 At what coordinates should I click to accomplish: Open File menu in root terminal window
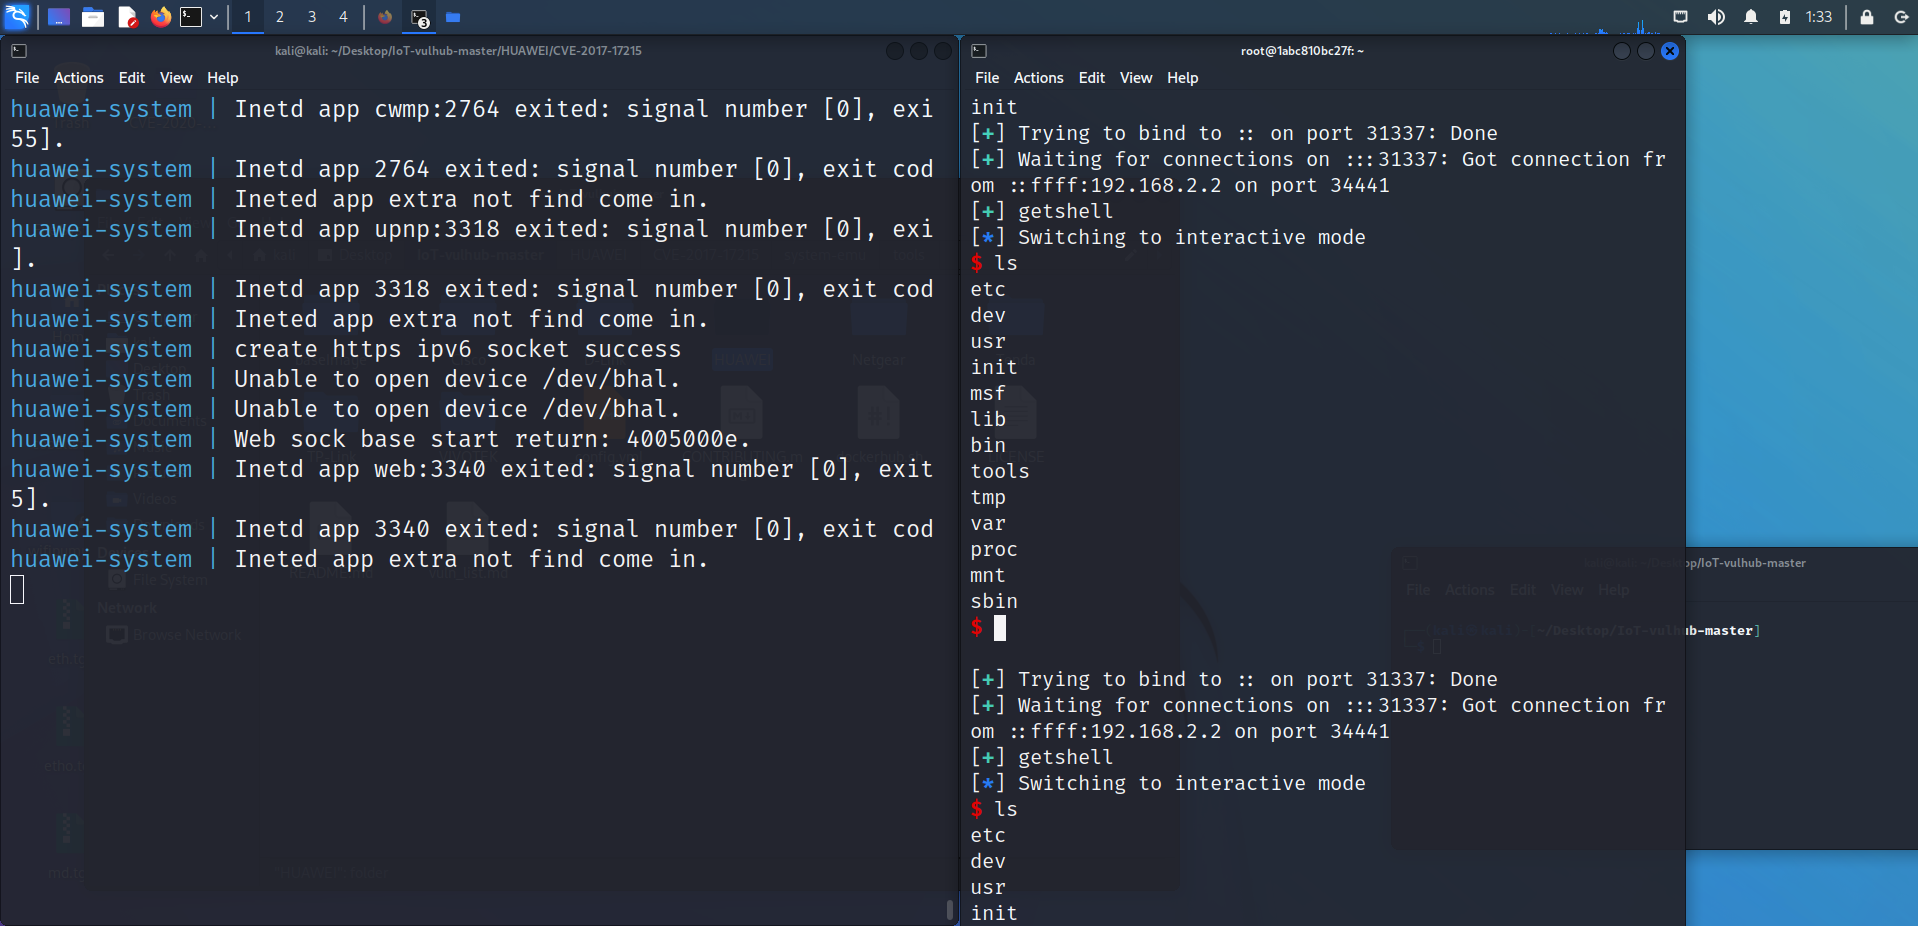987,78
